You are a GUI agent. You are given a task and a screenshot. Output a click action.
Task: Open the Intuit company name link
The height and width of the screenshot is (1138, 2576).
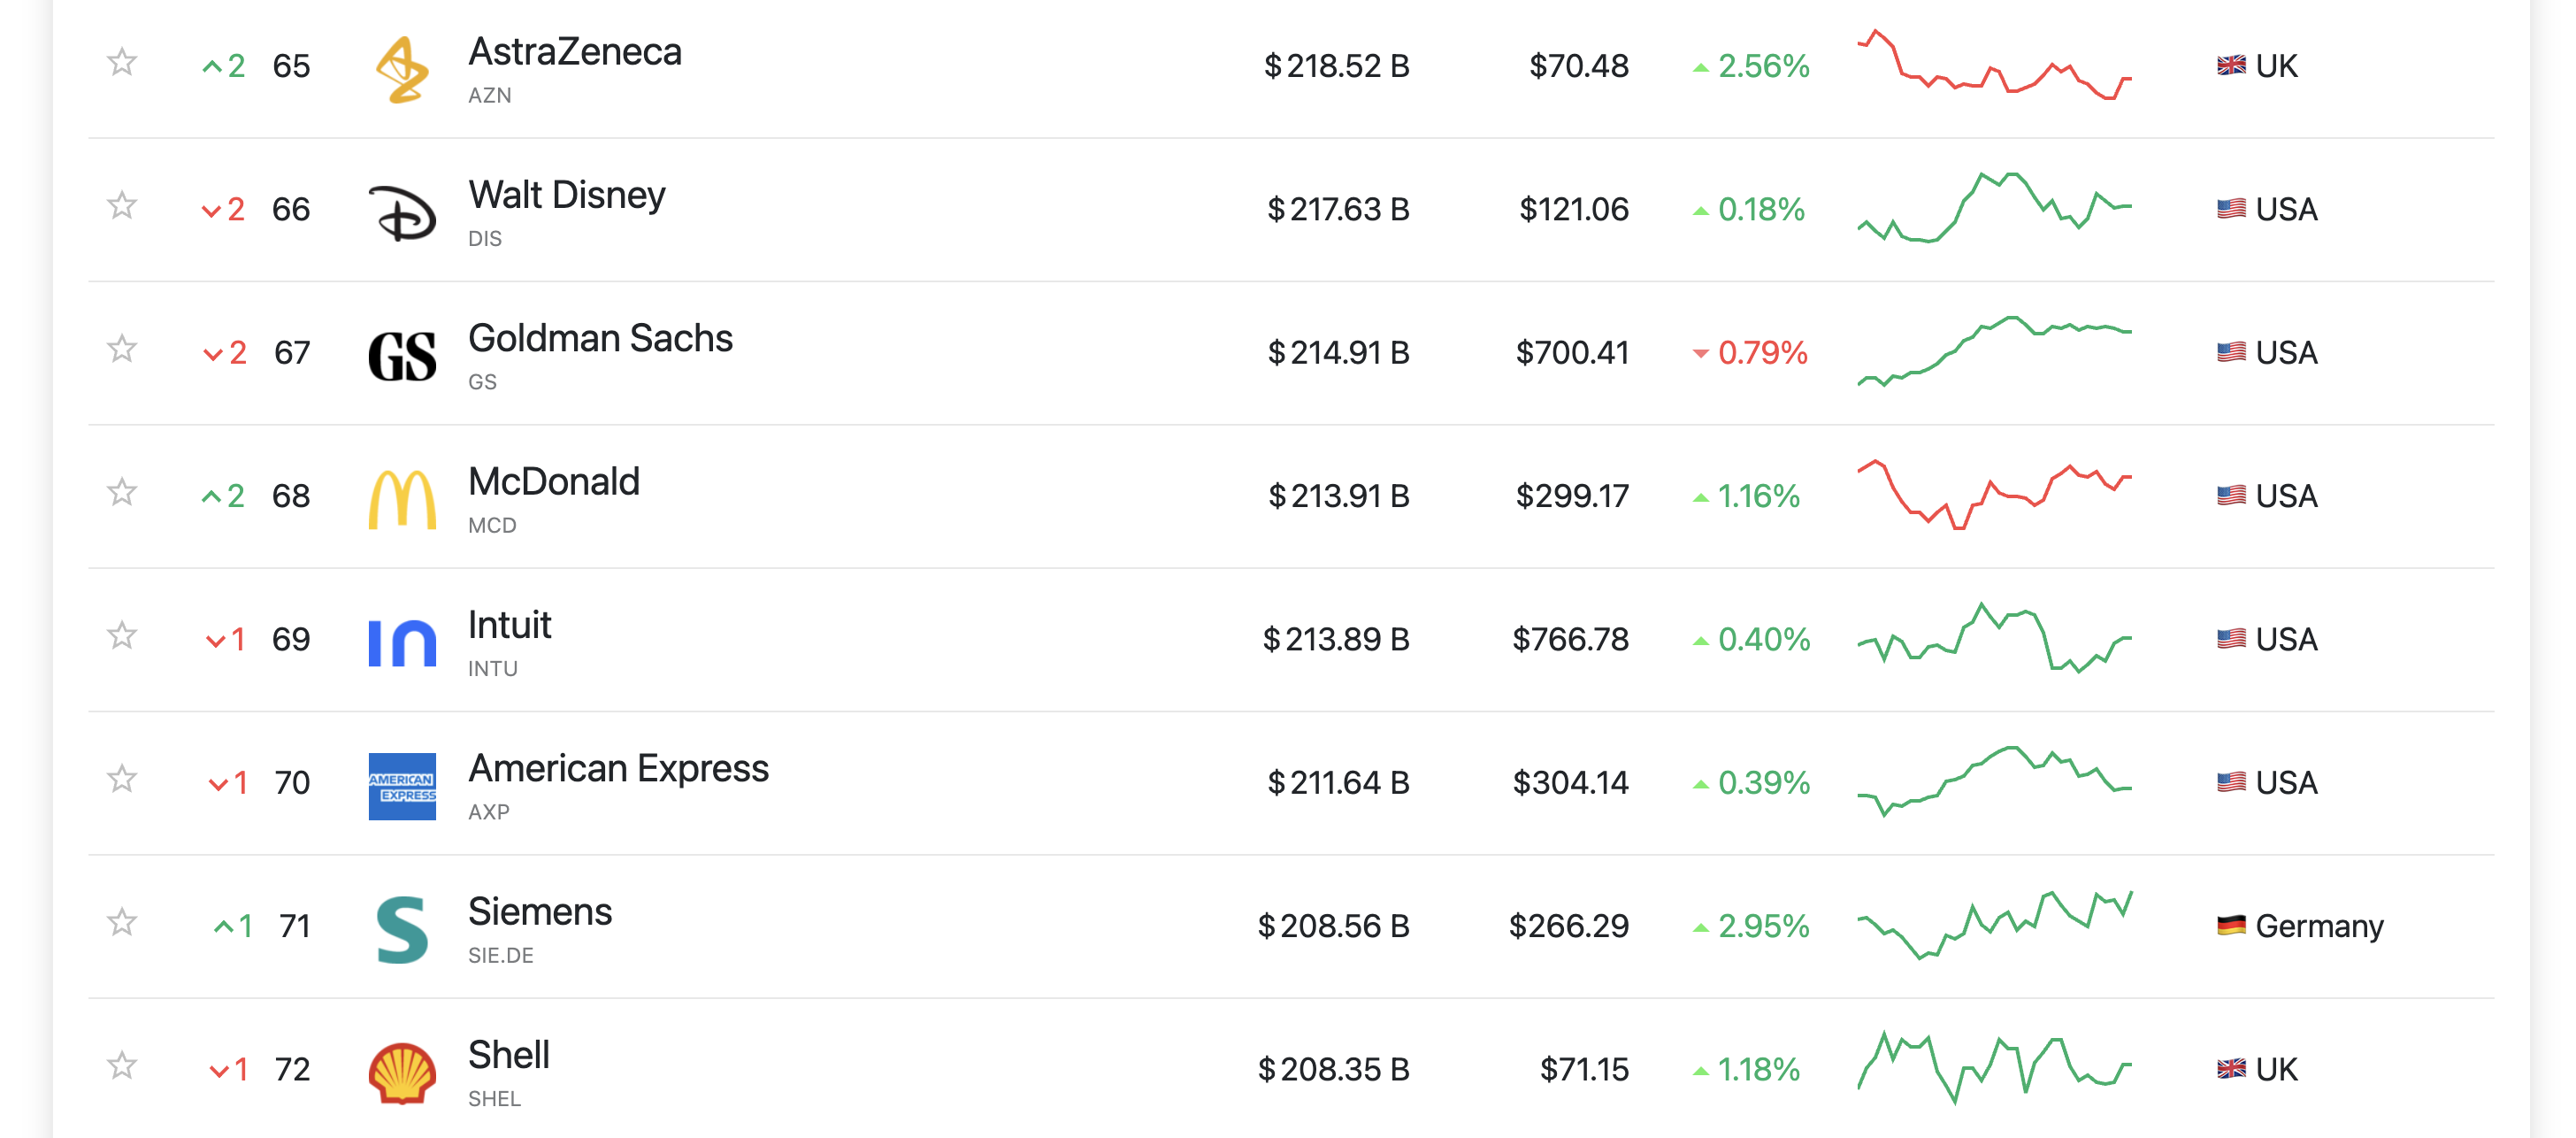pyautogui.click(x=509, y=625)
